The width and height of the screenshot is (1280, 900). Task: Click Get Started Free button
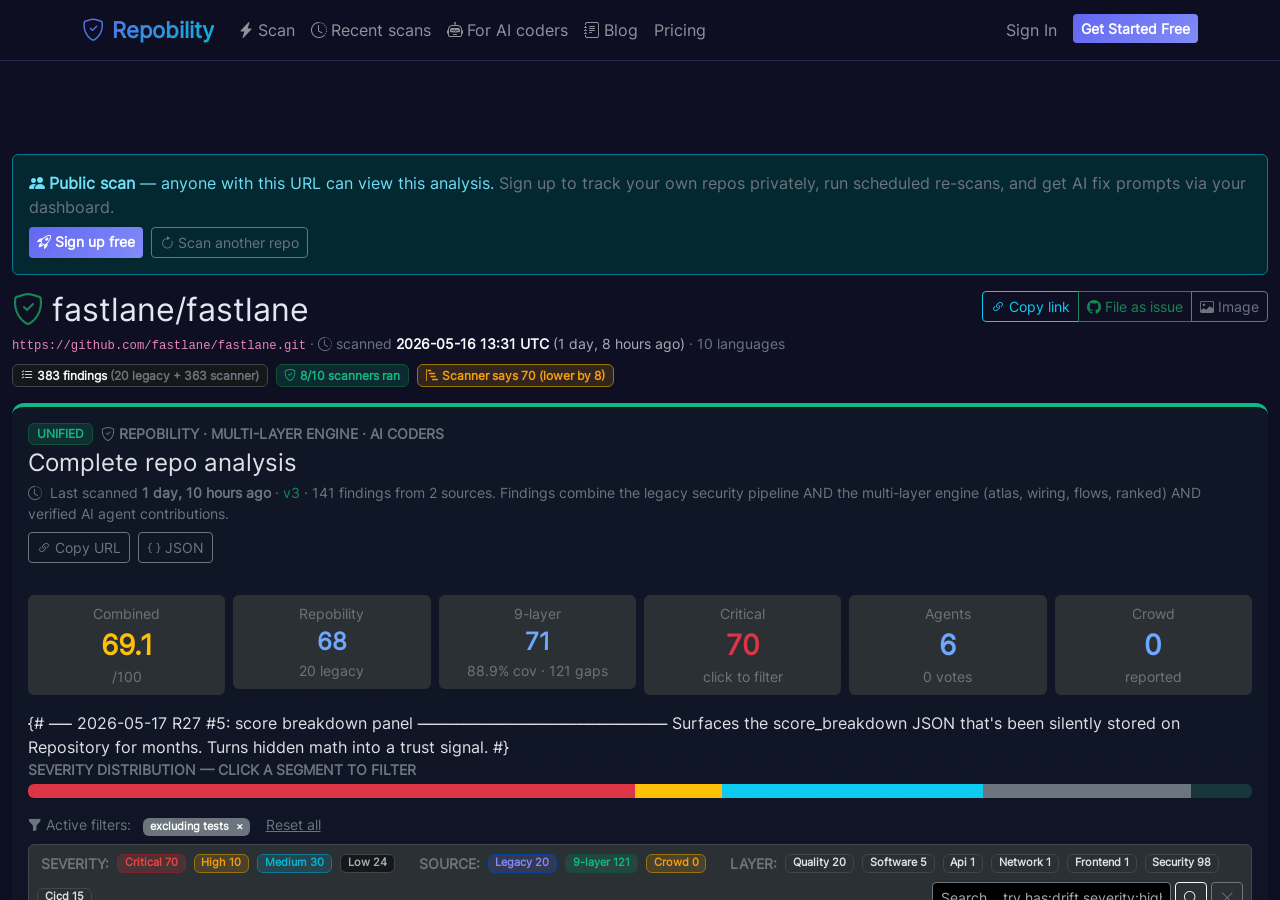(x=1135, y=29)
